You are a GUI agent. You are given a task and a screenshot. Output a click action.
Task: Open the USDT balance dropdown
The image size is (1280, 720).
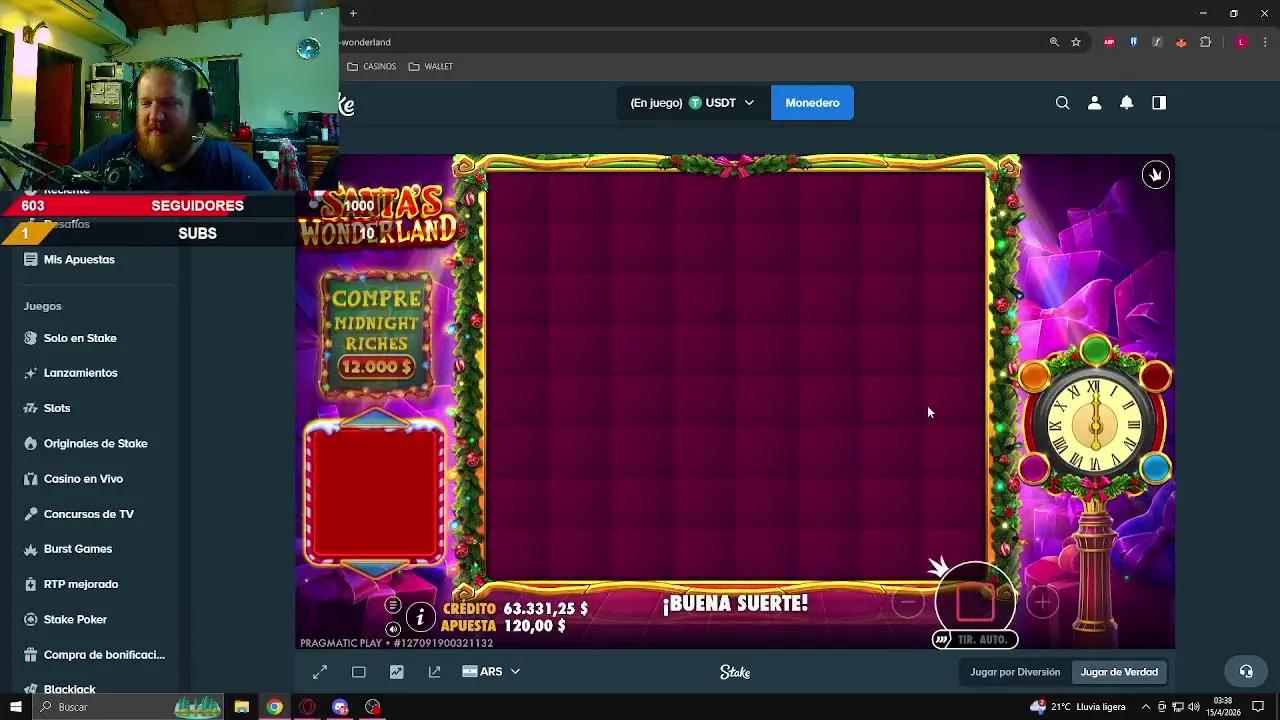click(692, 102)
